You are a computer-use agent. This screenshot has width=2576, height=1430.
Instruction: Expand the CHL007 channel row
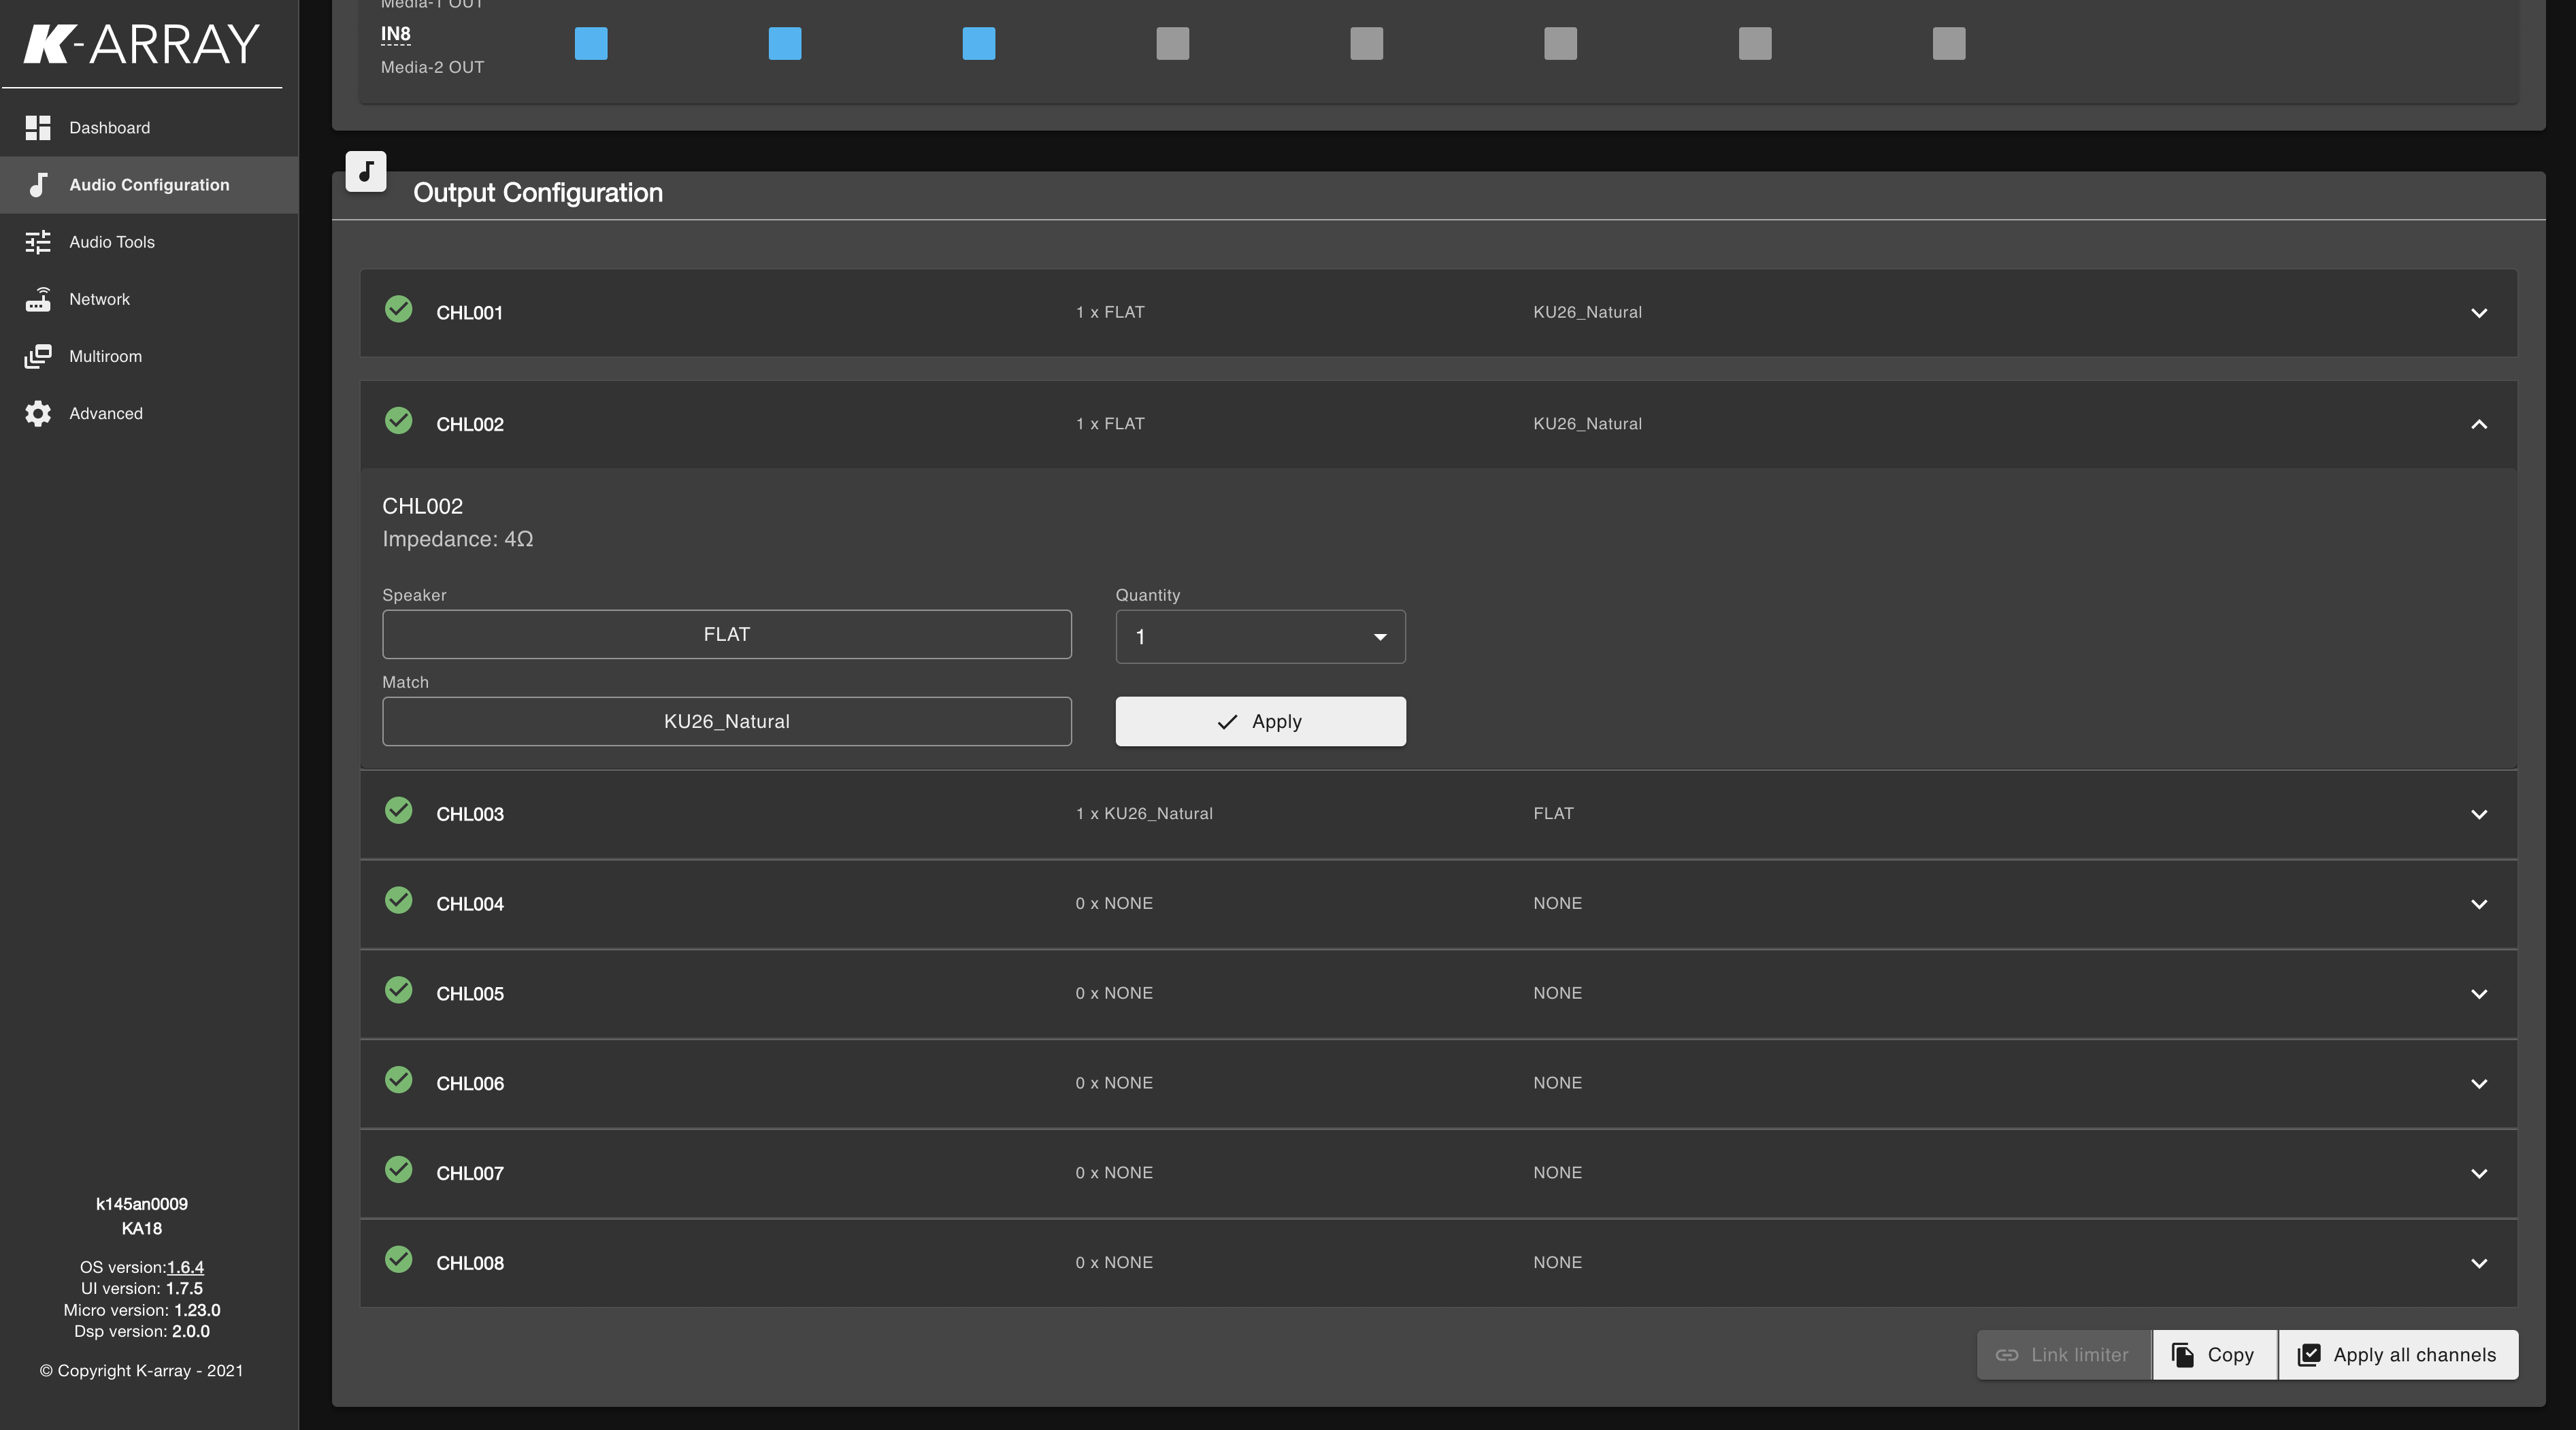point(2479,1174)
